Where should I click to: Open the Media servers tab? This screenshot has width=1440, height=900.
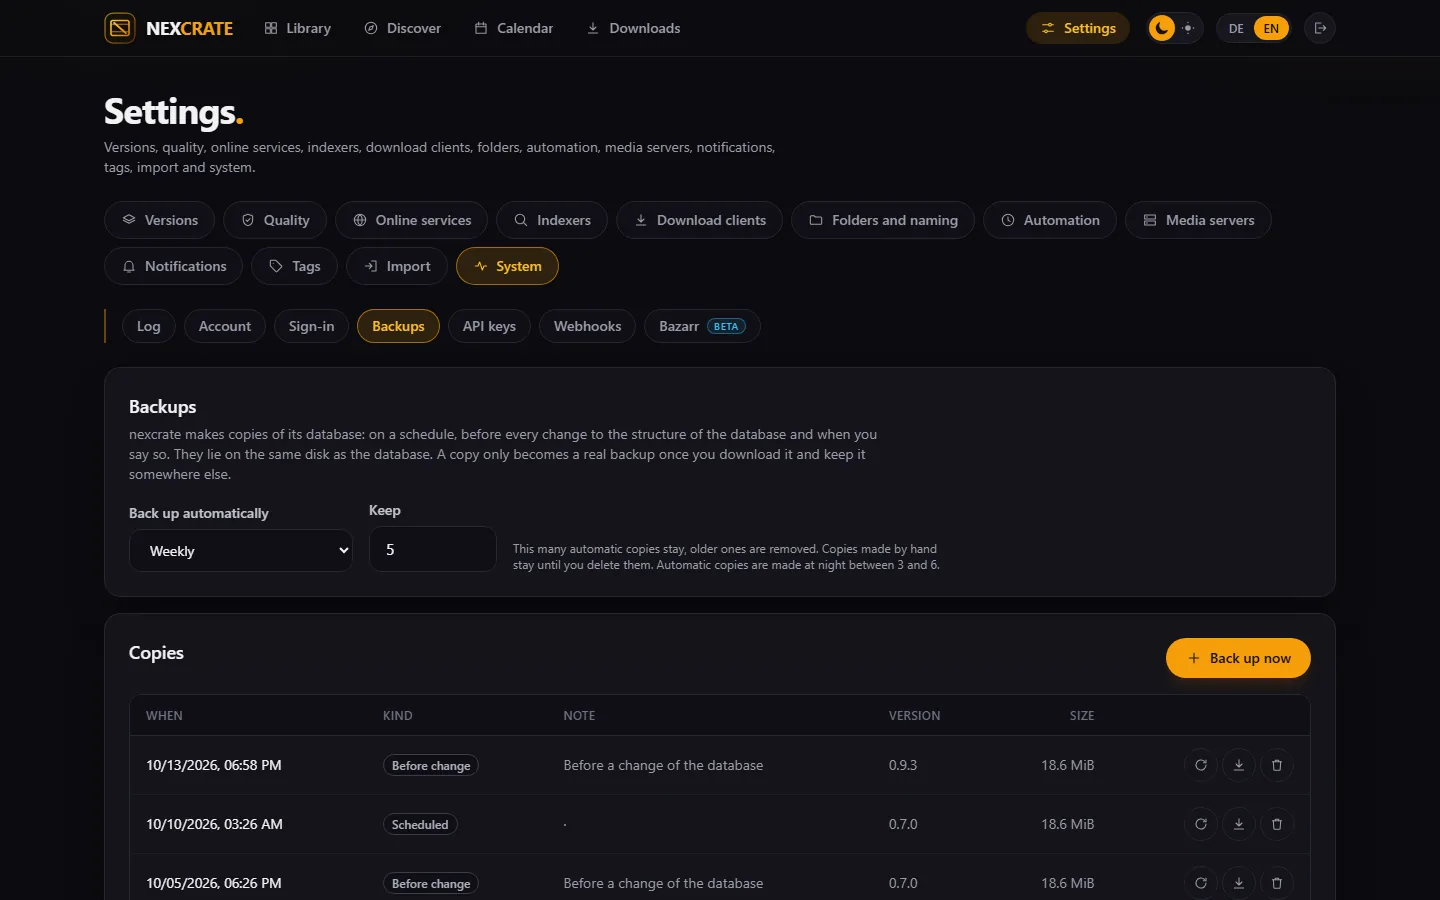tap(1198, 220)
